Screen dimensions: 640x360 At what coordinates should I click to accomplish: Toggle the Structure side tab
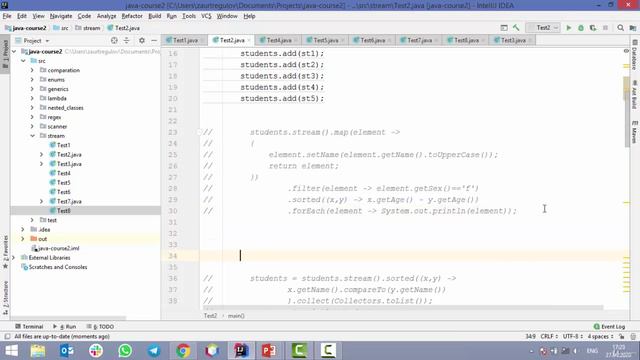[x=5, y=298]
